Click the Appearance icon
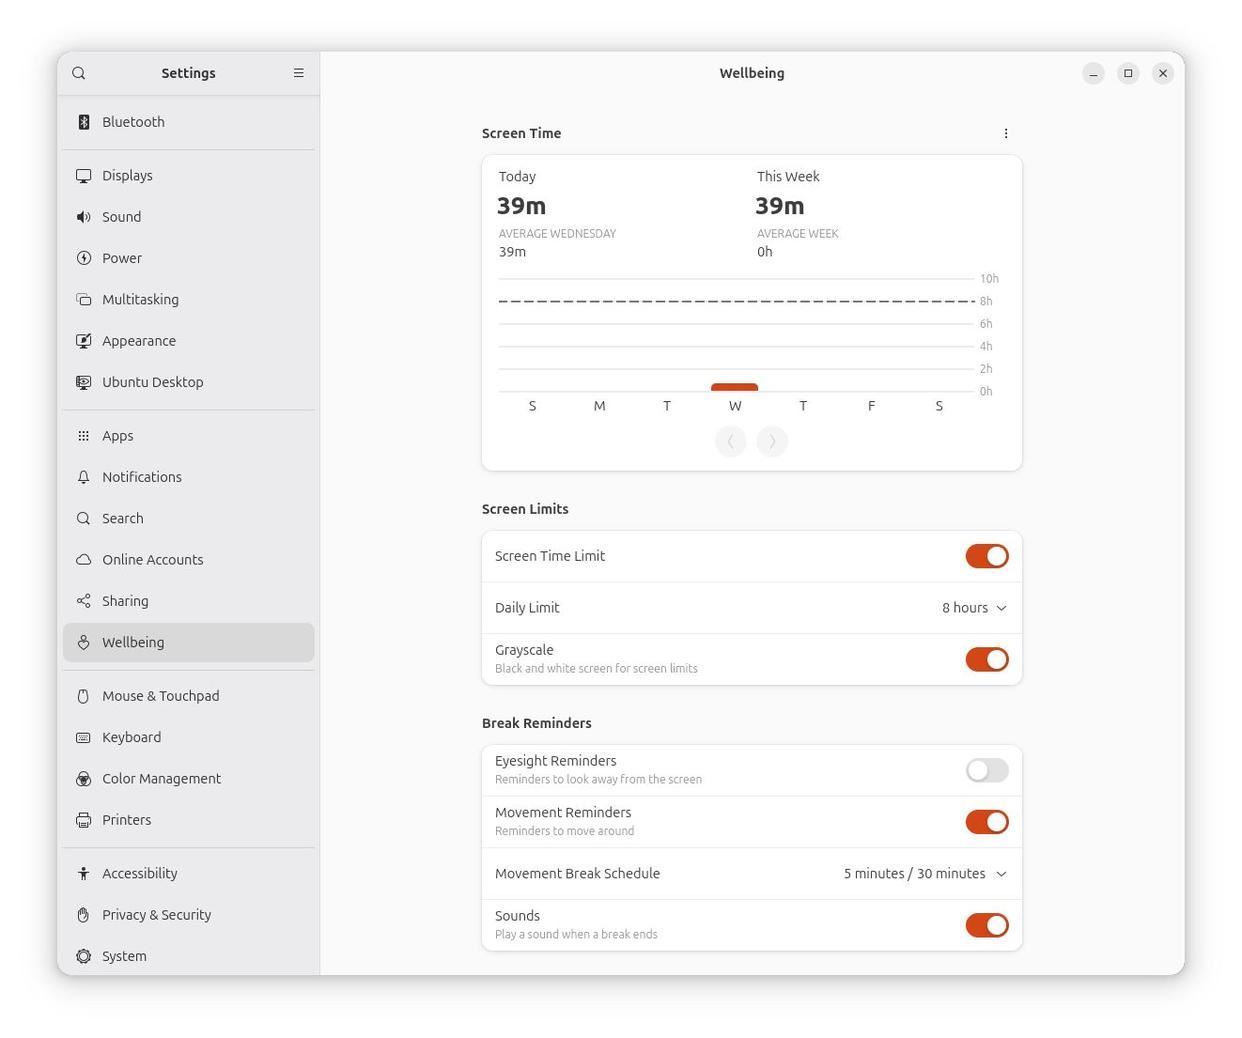Image resolution: width=1242 pixels, height=1038 pixels. [x=84, y=341]
